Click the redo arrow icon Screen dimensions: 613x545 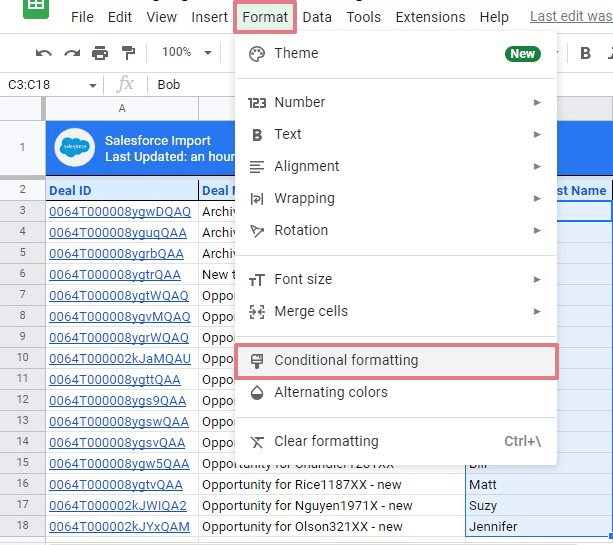(71, 53)
